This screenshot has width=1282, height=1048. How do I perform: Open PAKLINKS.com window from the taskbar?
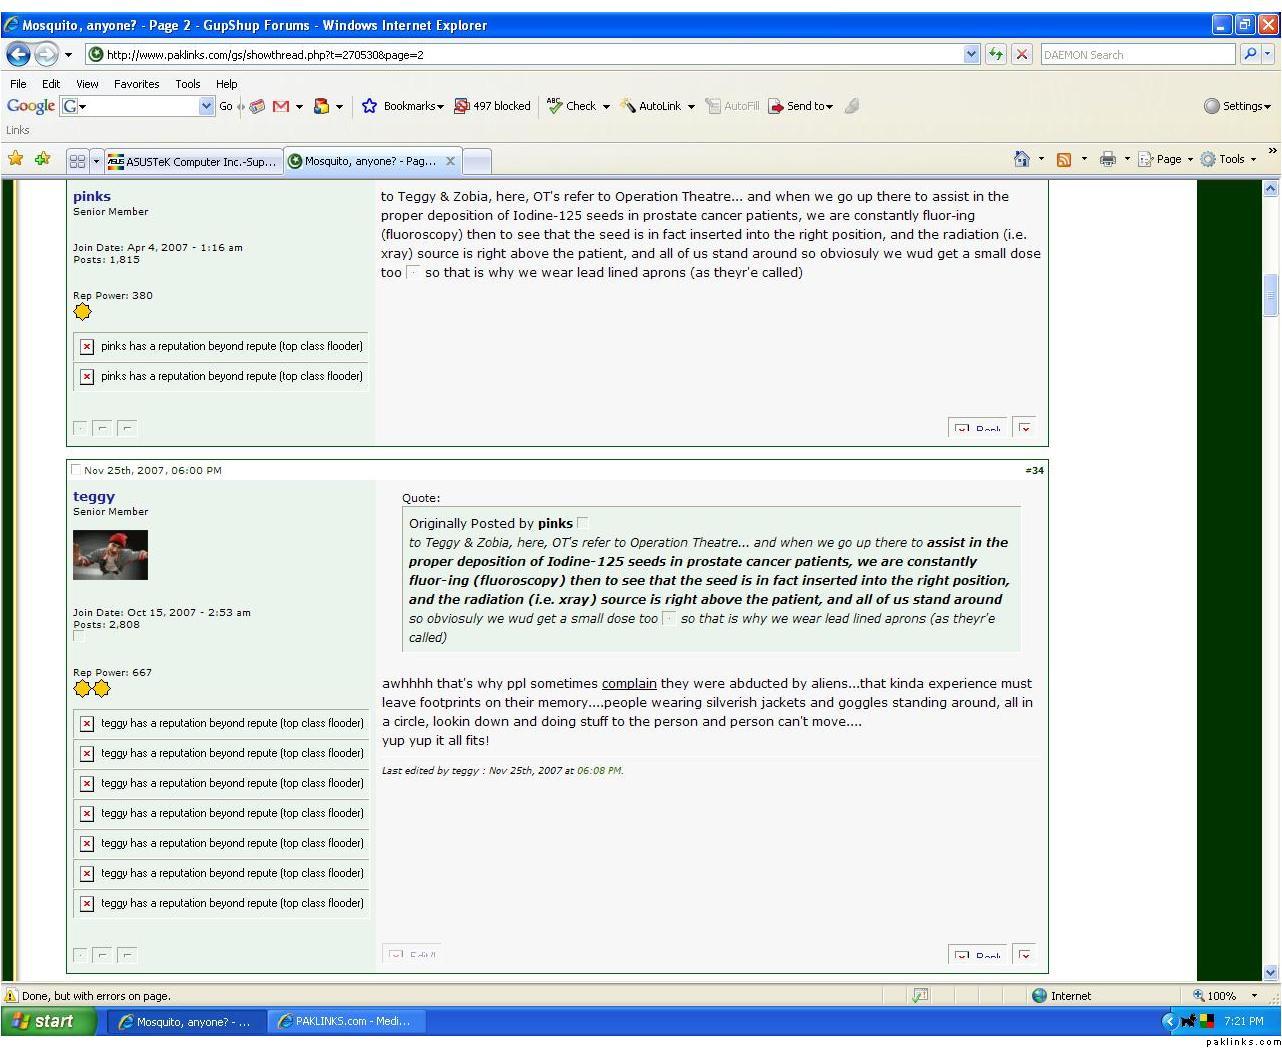pos(346,1021)
